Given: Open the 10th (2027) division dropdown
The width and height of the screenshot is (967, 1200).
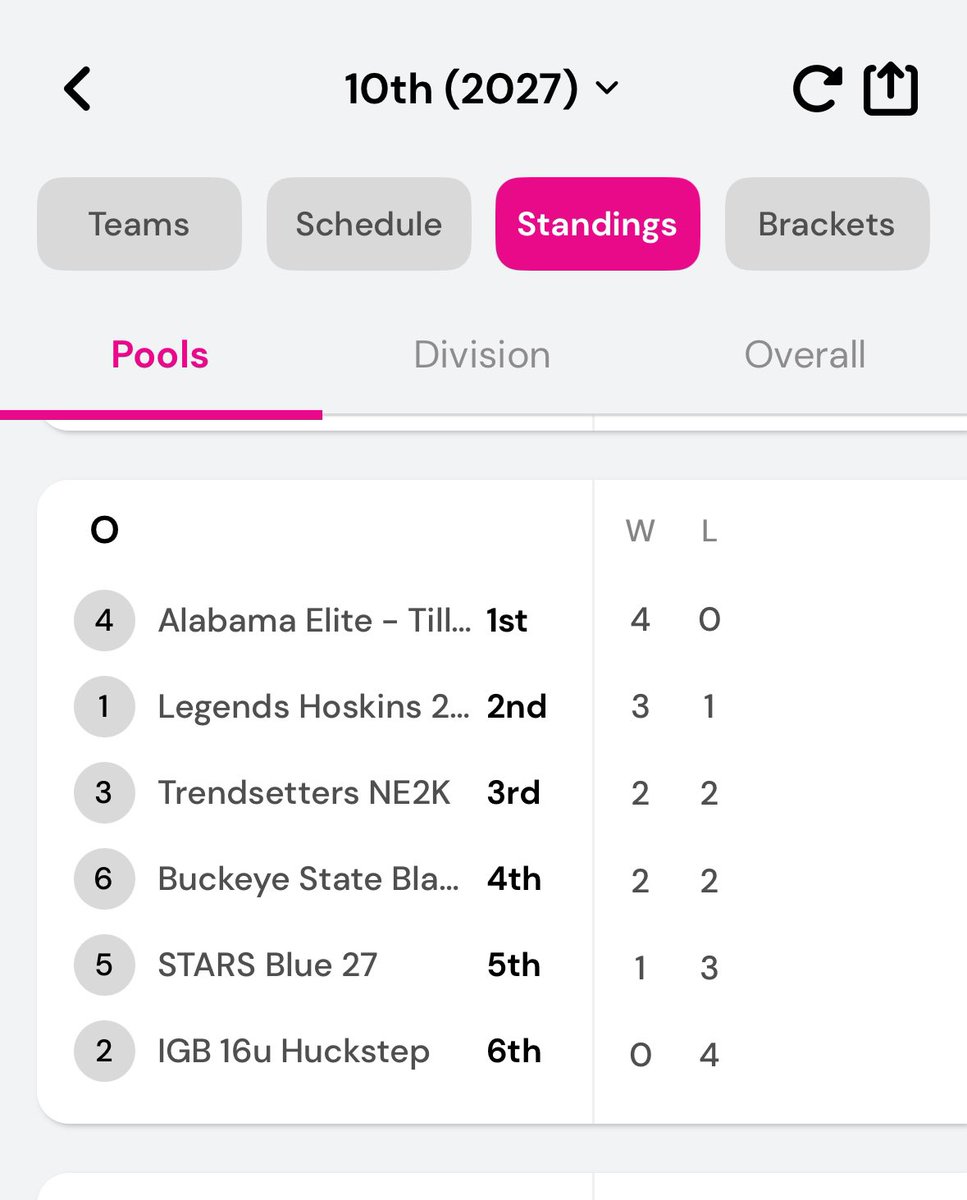Looking at the screenshot, I should [x=461, y=89].
